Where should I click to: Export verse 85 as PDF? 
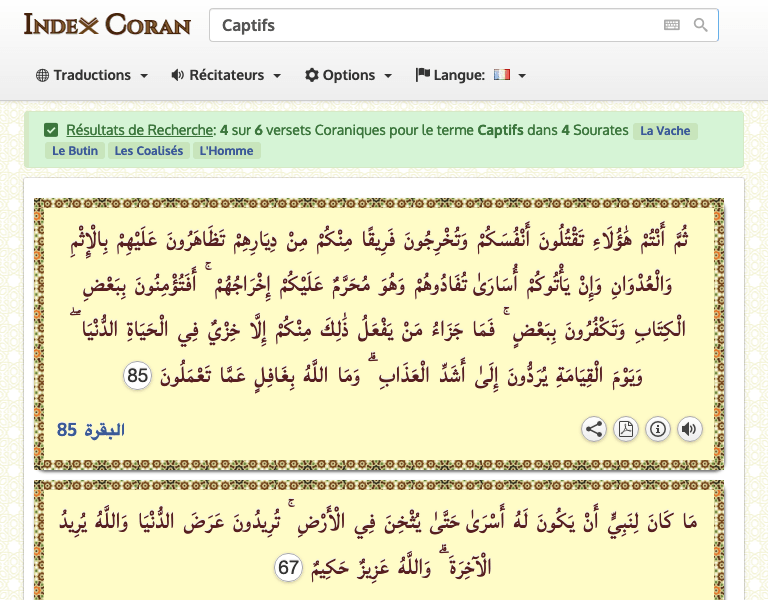pyautogui.click(x=626, y=430)
